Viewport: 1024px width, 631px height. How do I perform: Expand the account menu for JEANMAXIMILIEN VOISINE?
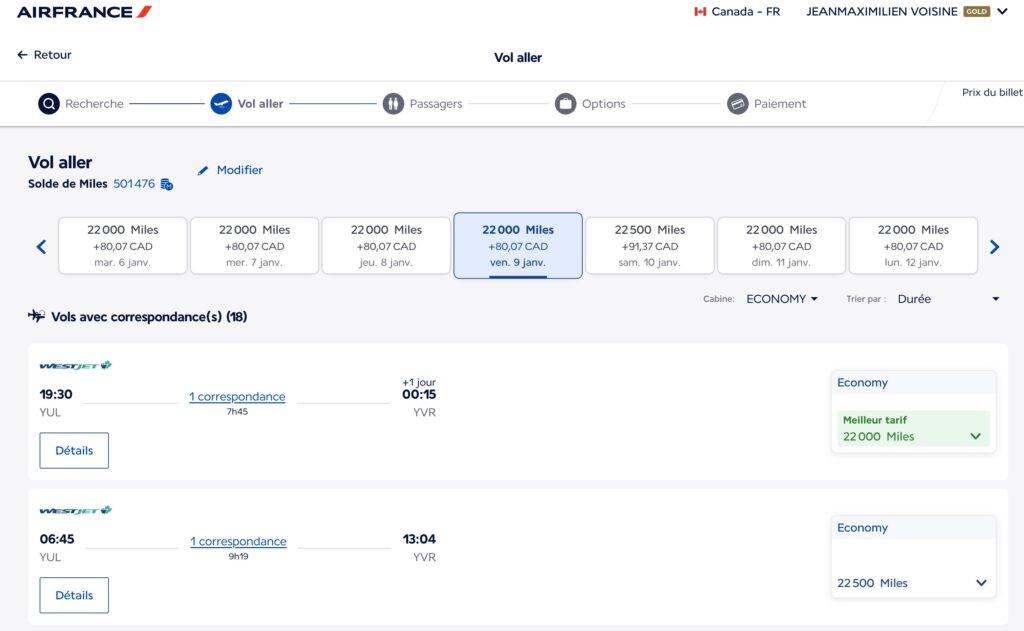[1002, 12]
